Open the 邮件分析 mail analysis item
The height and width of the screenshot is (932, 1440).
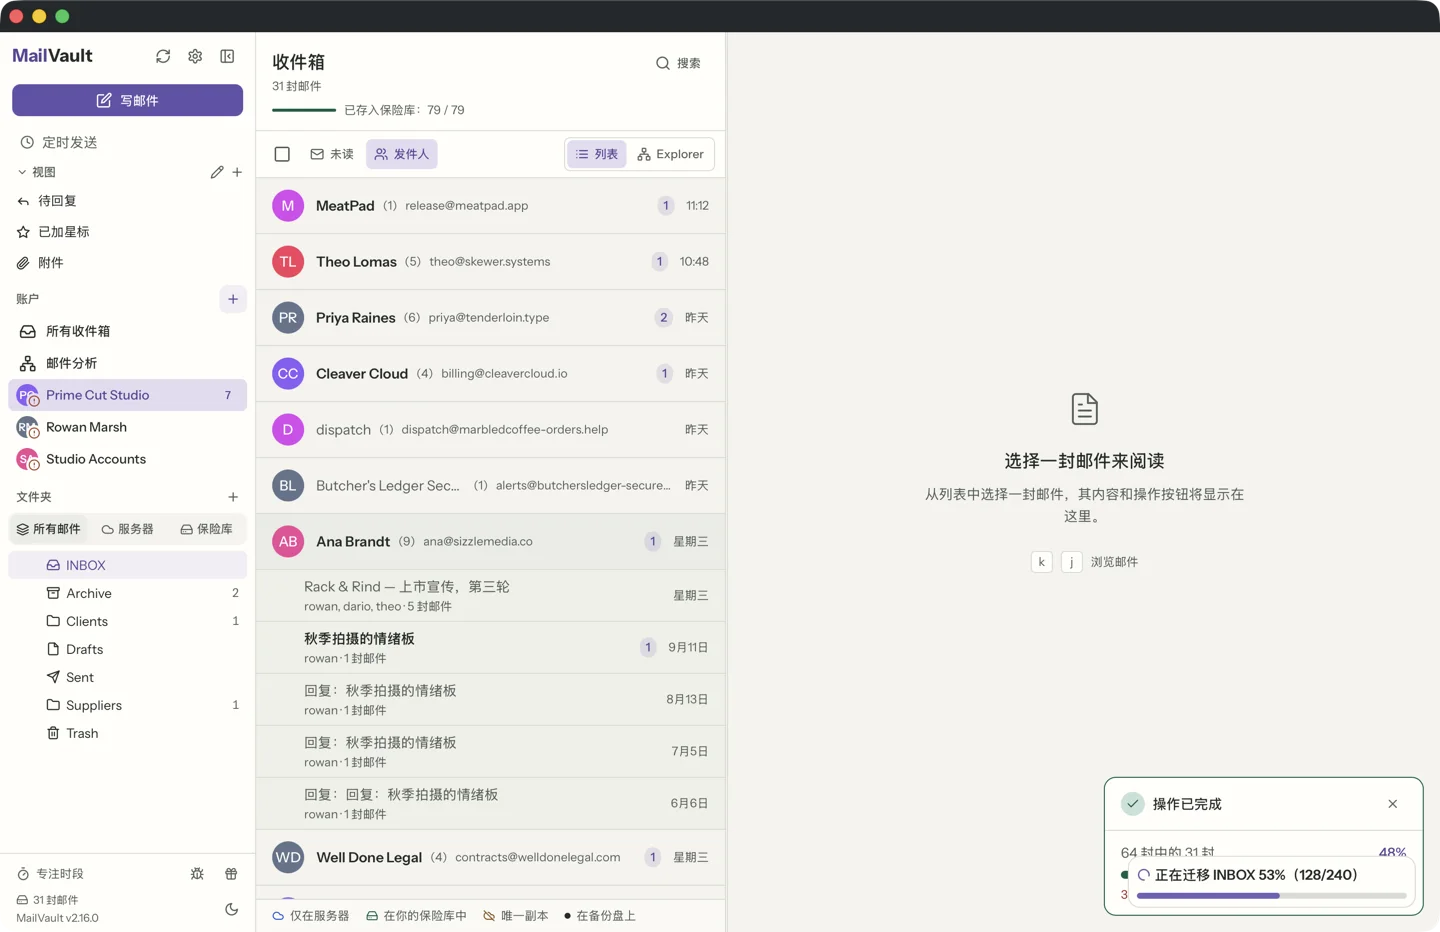(x=127, y=363)
